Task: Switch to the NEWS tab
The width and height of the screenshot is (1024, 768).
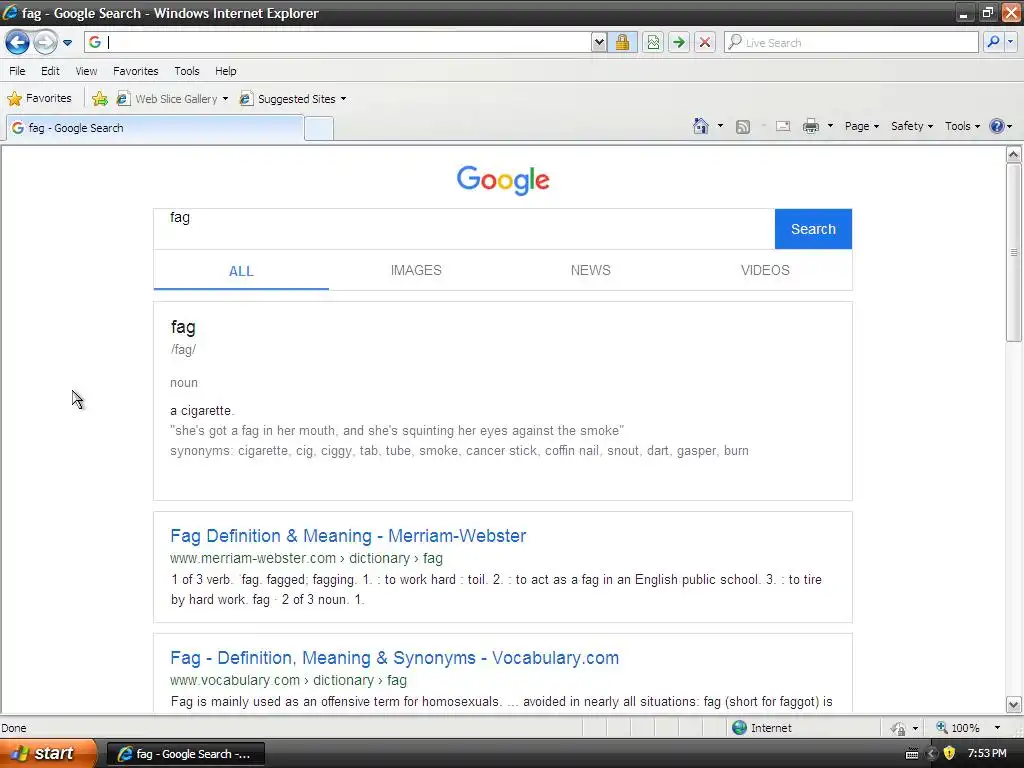Action: [x=590, y=270]
